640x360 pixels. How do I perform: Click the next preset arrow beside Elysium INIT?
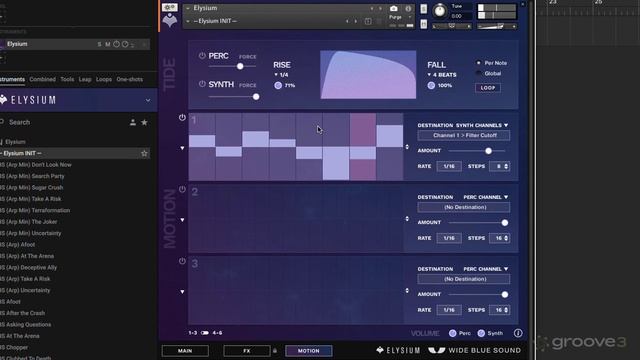[x=356, y=21]
